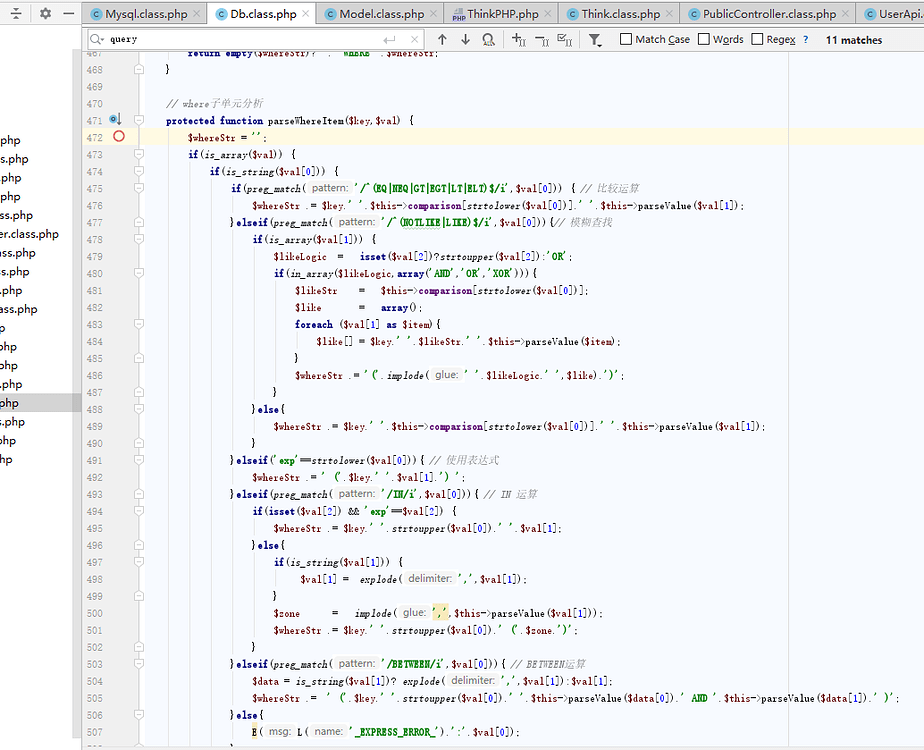Image resolution: width=924 pixels, height=750 pixels.
Task: Enable the Regex checkbox
Action: (x=757, y=39)
